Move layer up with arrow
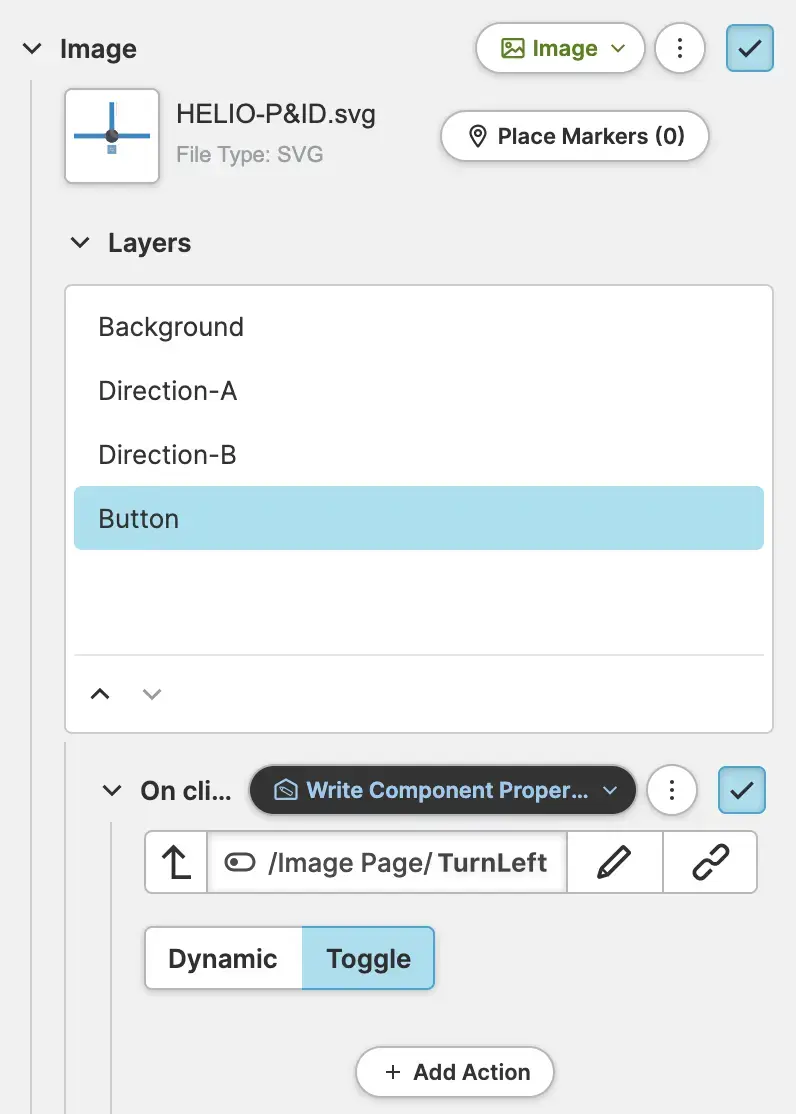796x1114 pixels. coord(100,693)
